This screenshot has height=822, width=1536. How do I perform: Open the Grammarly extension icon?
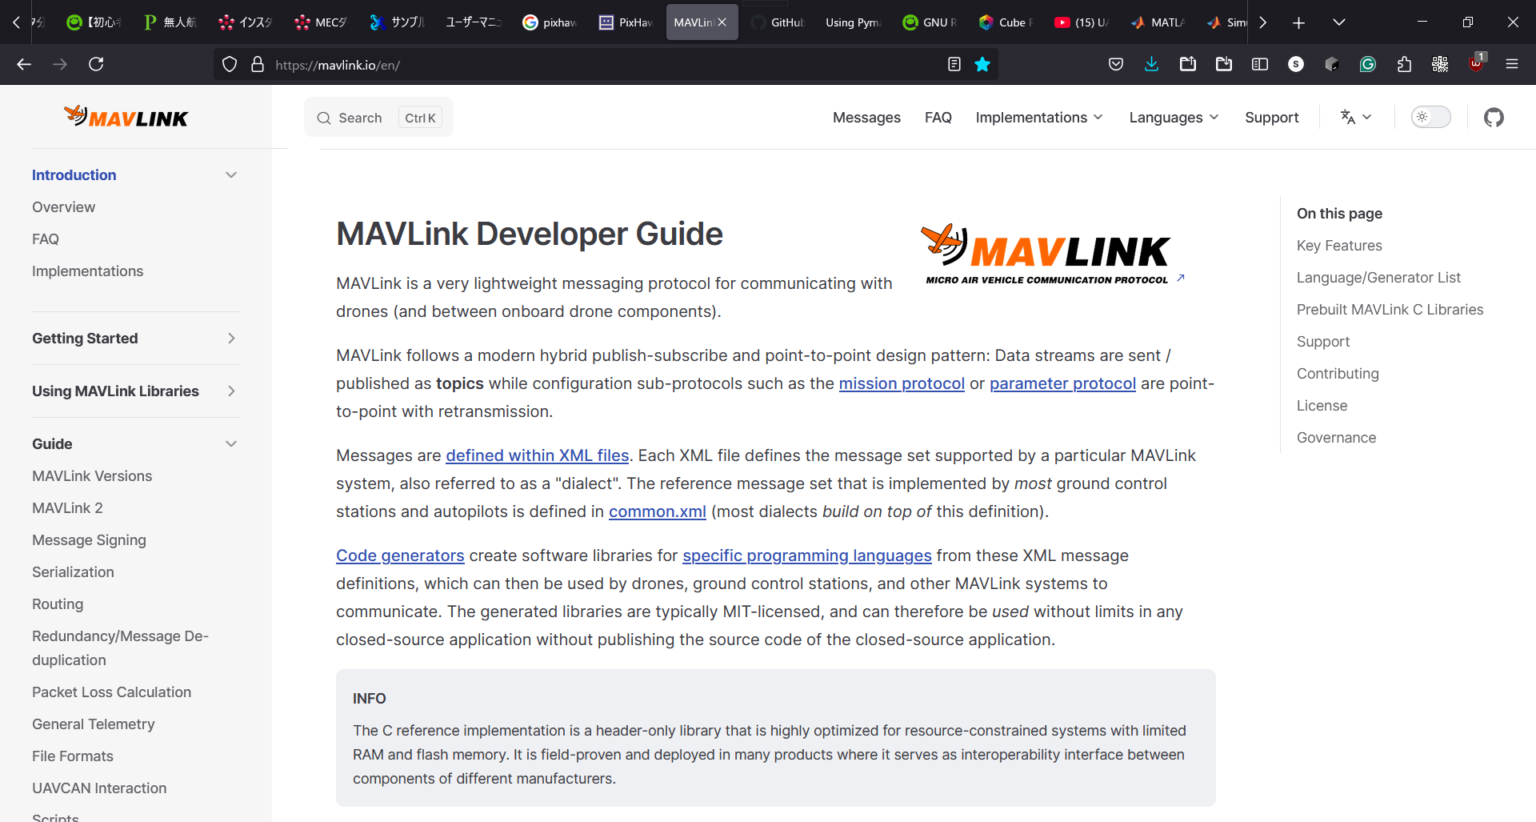pos(1367,63)
